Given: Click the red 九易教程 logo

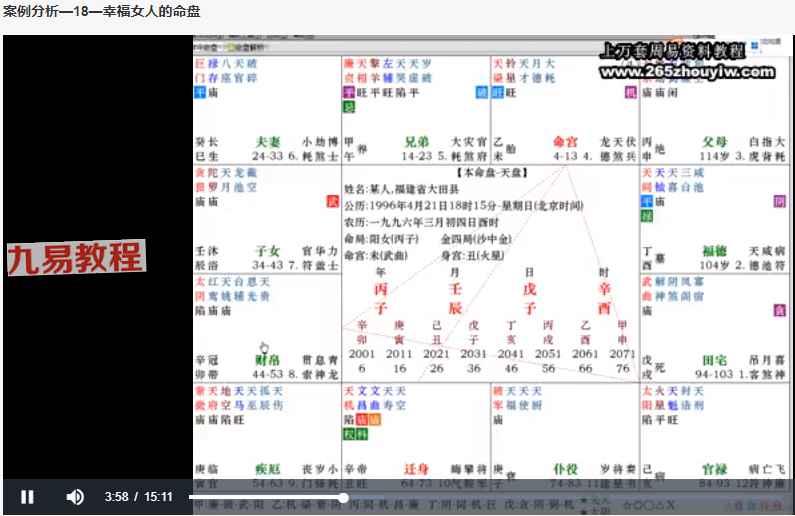Looking at the screenshot, I should point(75,257).
